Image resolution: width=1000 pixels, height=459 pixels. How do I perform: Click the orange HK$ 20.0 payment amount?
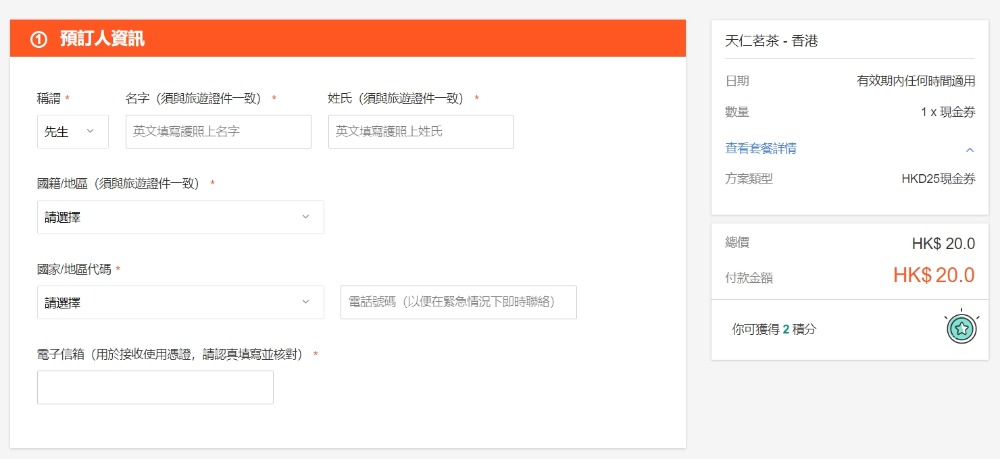933,275
